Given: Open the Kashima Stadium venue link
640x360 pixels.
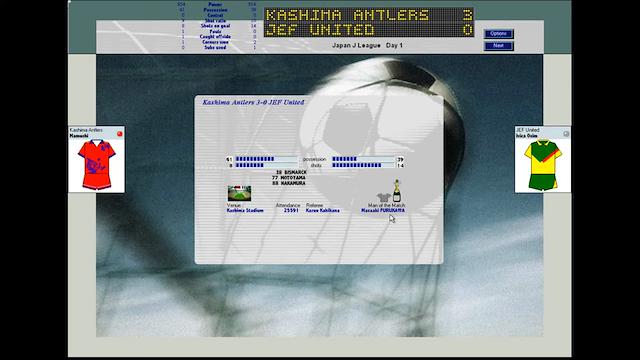Looking at the screenshot, I should (245, 211).
